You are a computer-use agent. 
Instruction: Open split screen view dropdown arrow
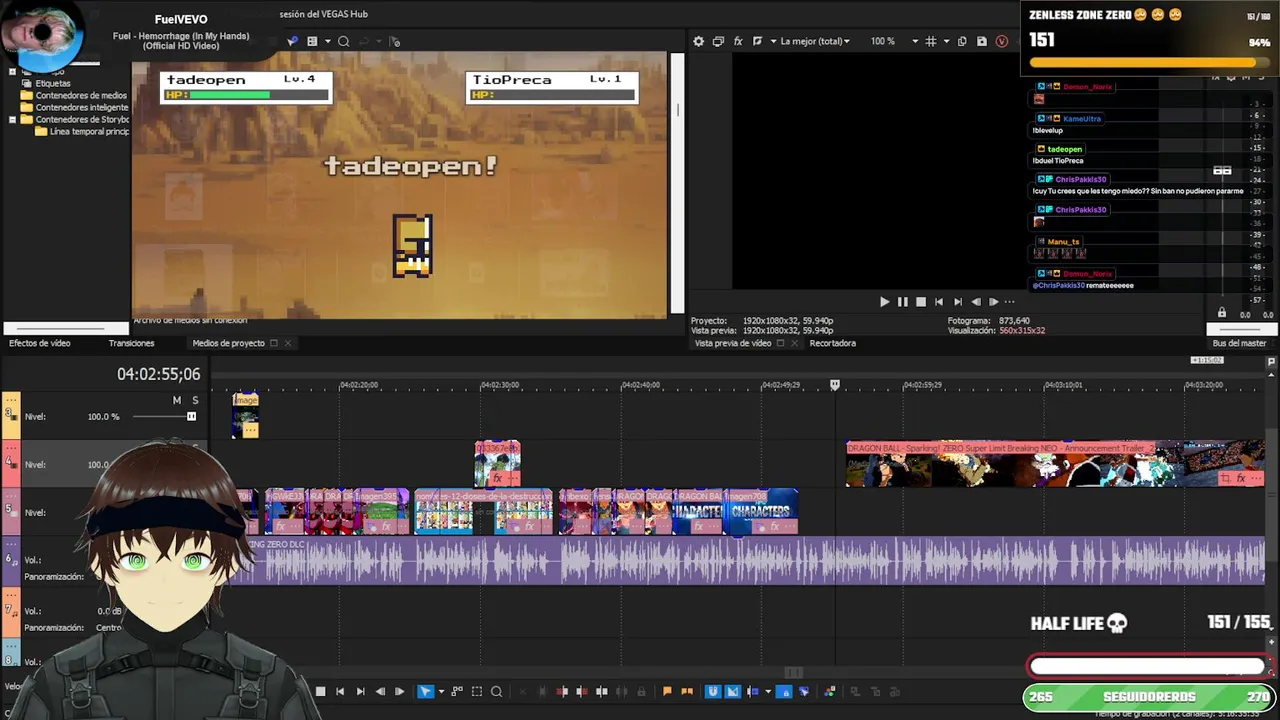[773, 41]
